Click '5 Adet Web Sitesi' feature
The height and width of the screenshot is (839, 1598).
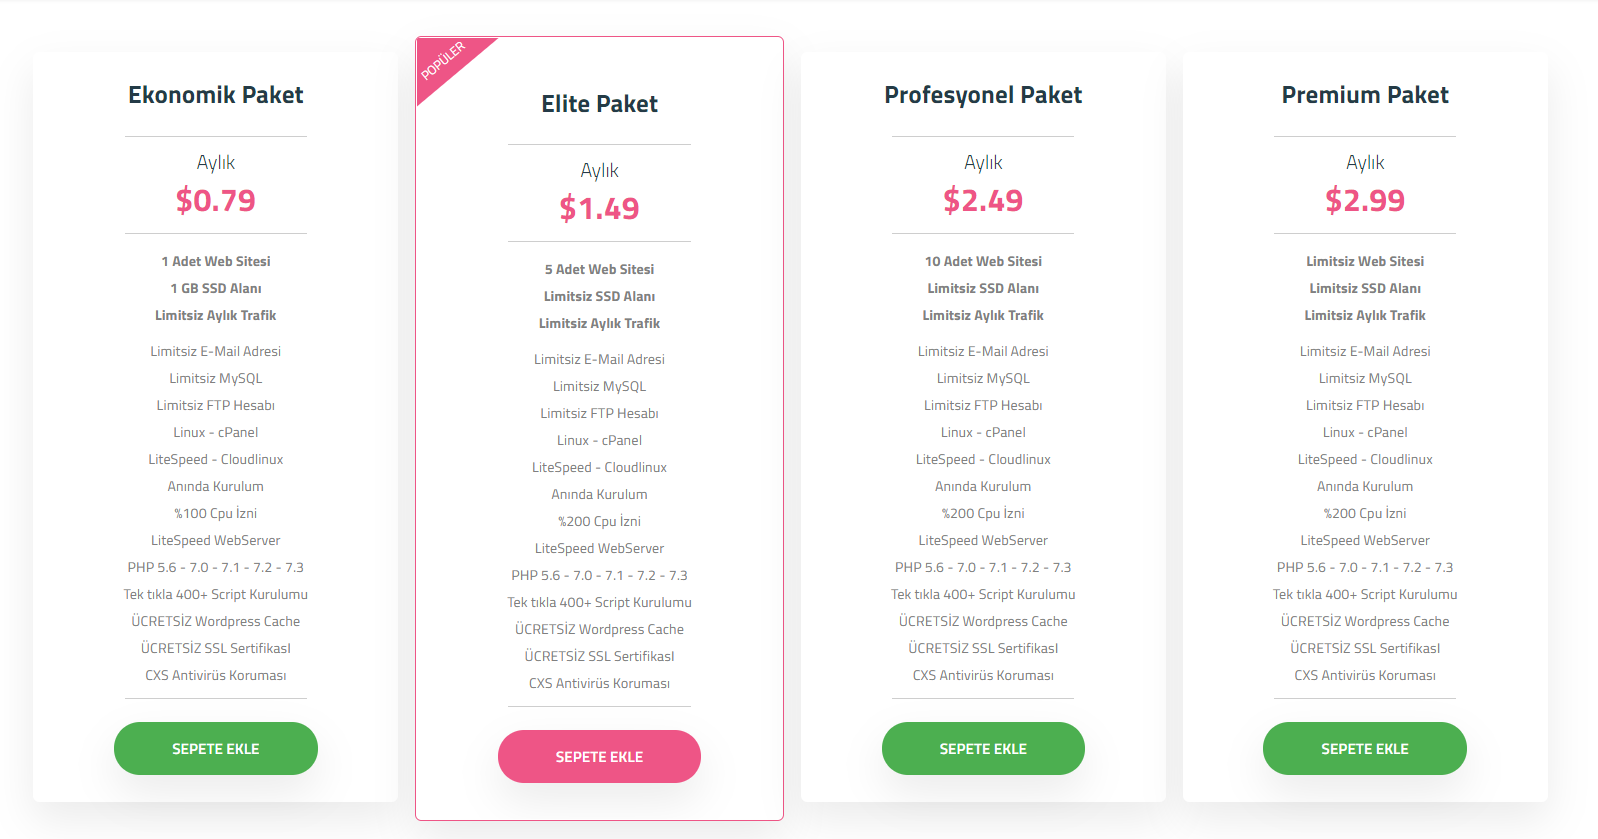(599, 269)
